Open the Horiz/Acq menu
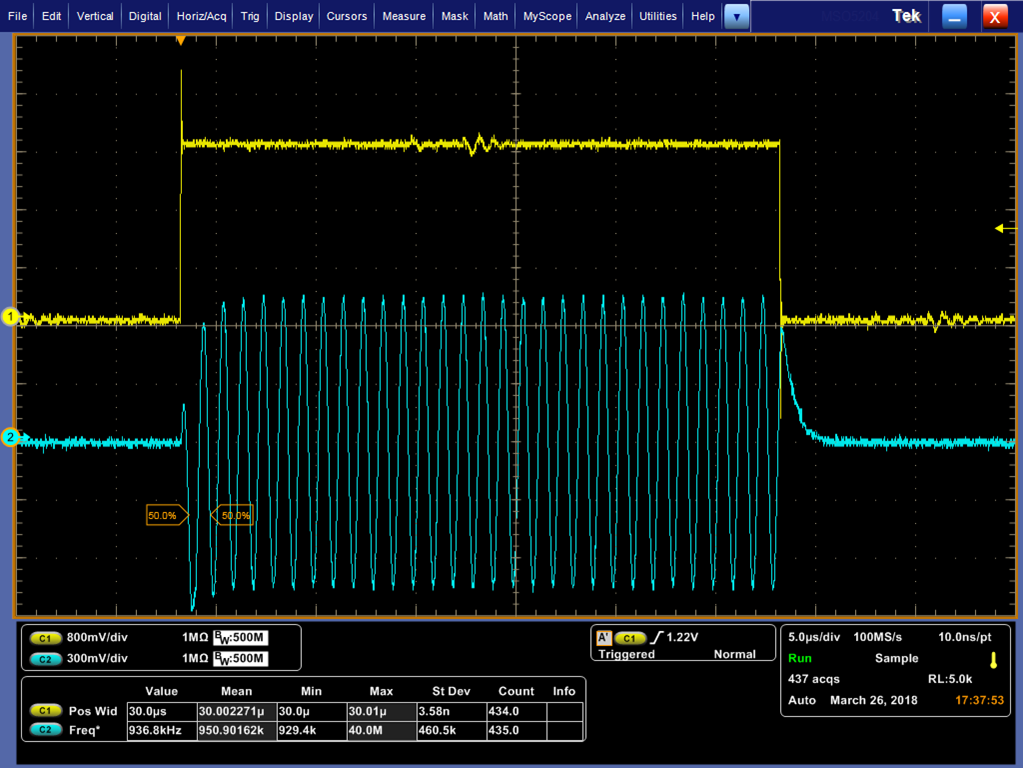Image resolution: width=1023 pixels, height=768 pixels. [201, 16]
